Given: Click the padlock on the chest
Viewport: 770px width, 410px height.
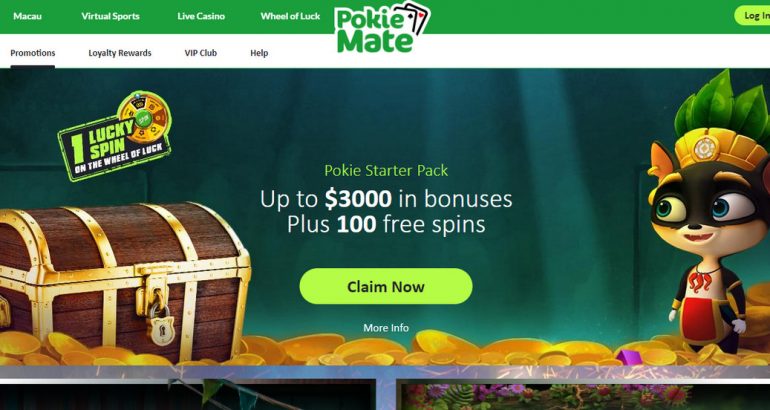Looking at the screenshot, I should 162,323.
